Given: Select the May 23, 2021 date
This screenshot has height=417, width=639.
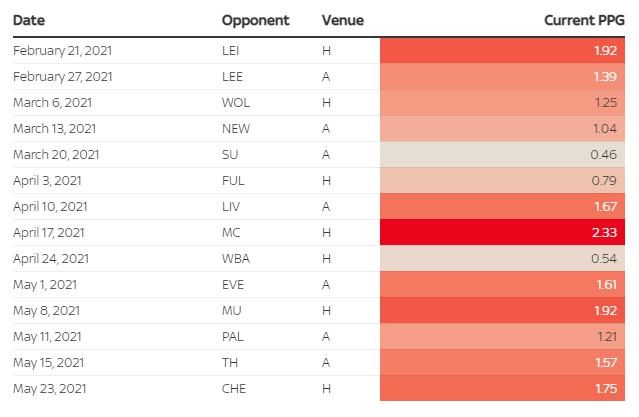Looking at the screenshot, I should pos(52,388).
